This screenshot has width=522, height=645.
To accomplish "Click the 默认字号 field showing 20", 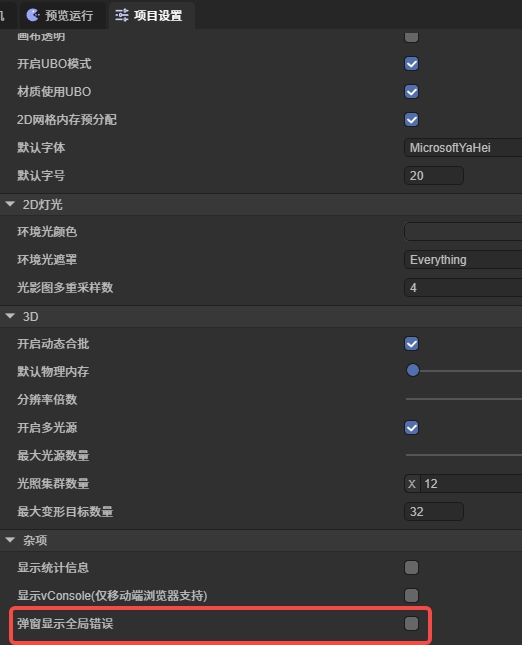I will point(434,176).
